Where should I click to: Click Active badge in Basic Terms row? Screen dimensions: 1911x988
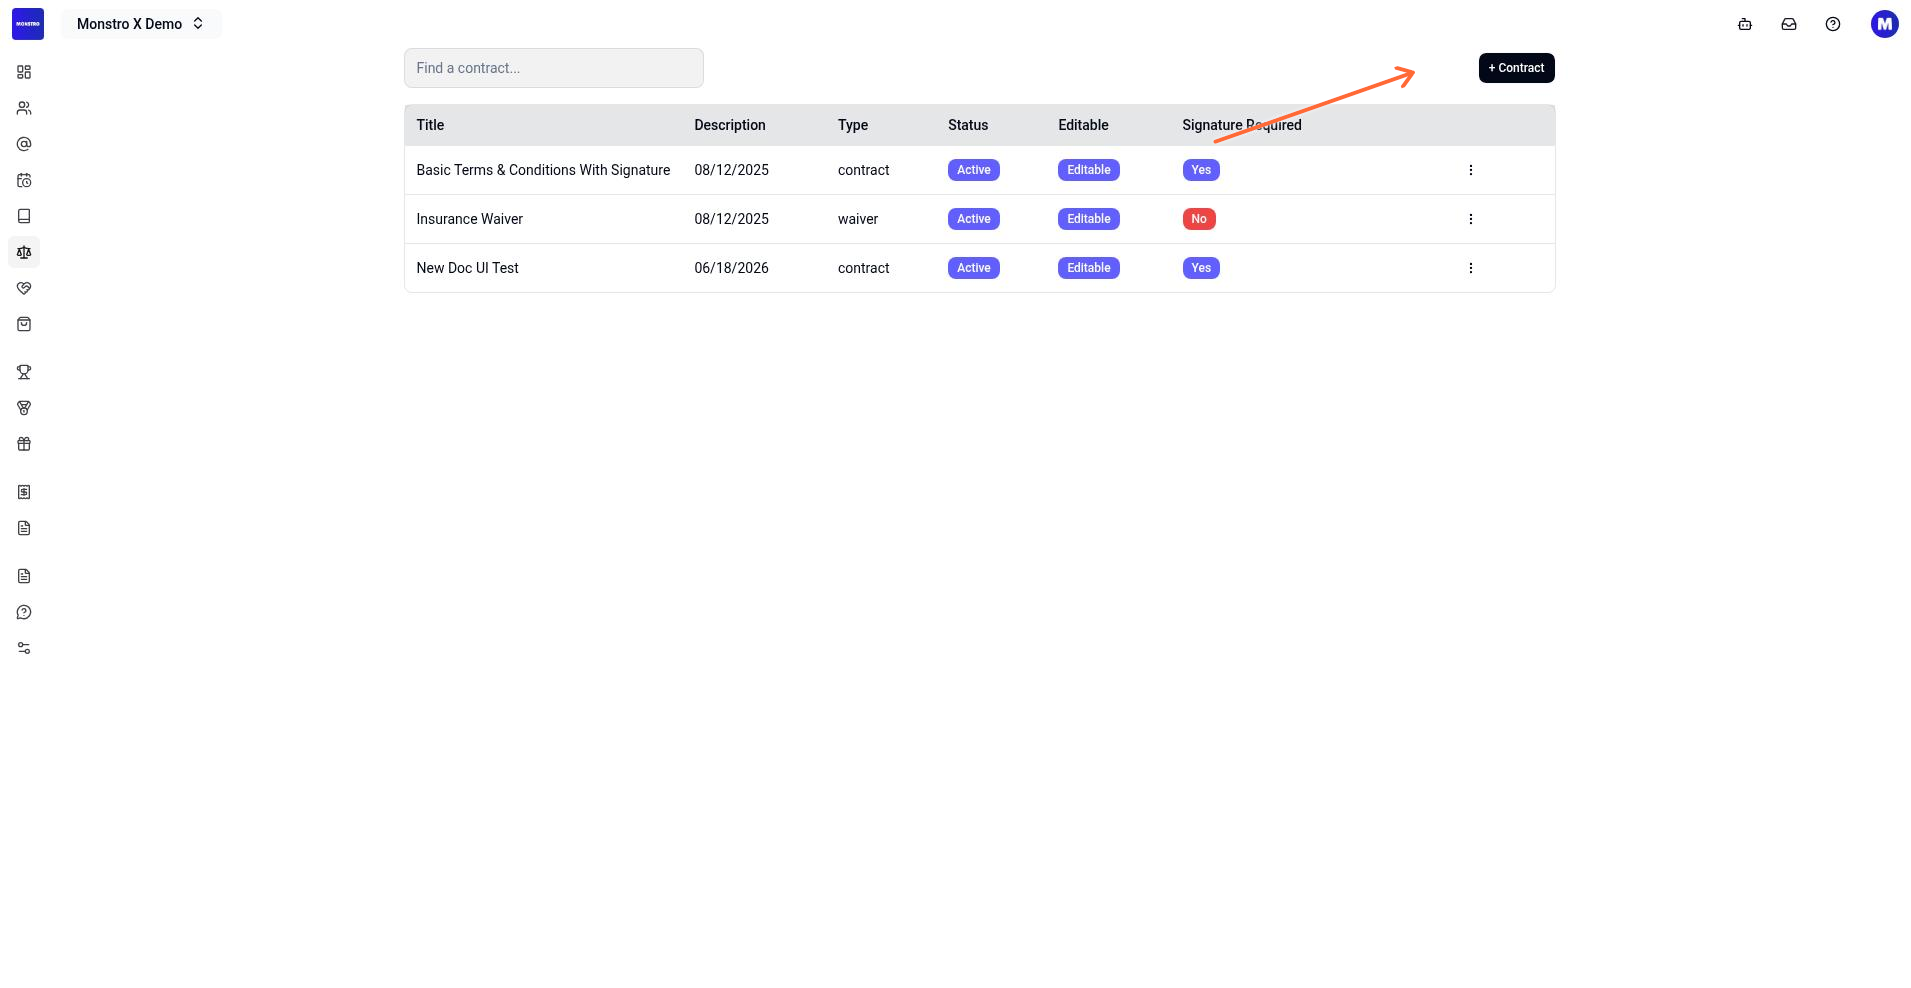(x=974, y=170)
